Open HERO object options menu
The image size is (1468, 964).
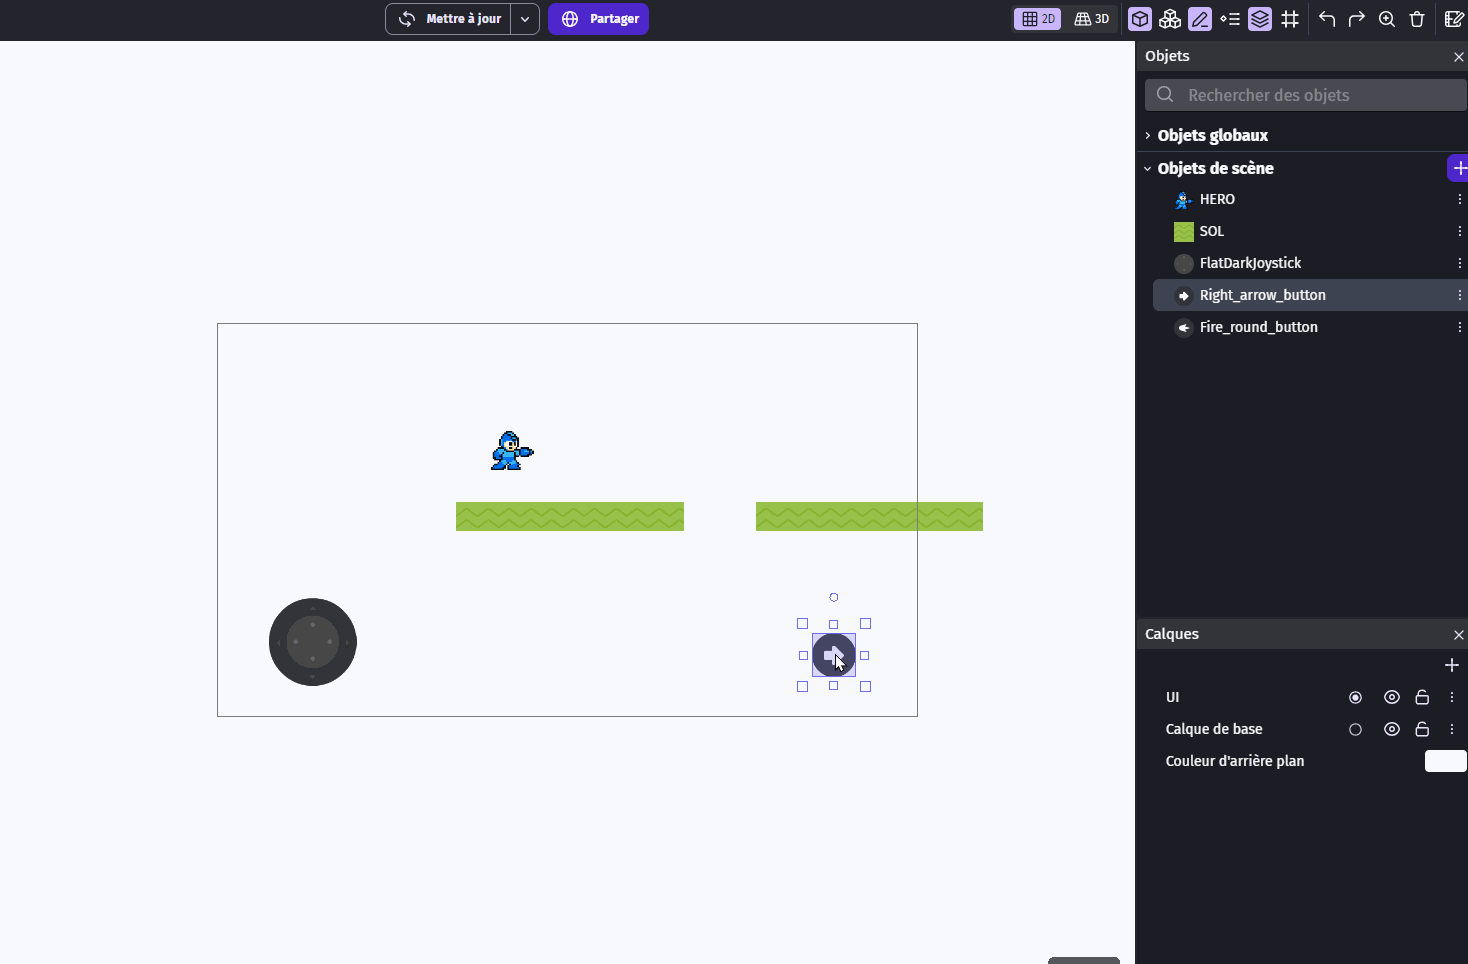point(1460,199)
